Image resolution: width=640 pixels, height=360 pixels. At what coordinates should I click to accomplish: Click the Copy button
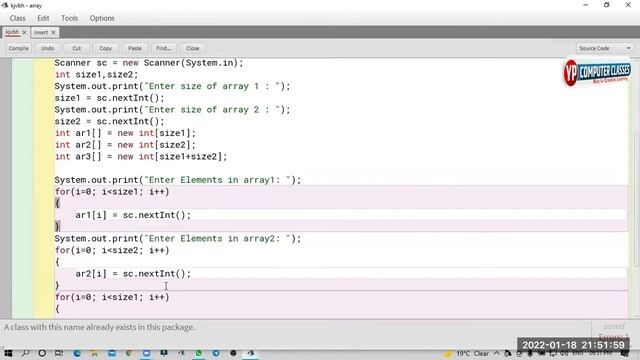(105, 48)
